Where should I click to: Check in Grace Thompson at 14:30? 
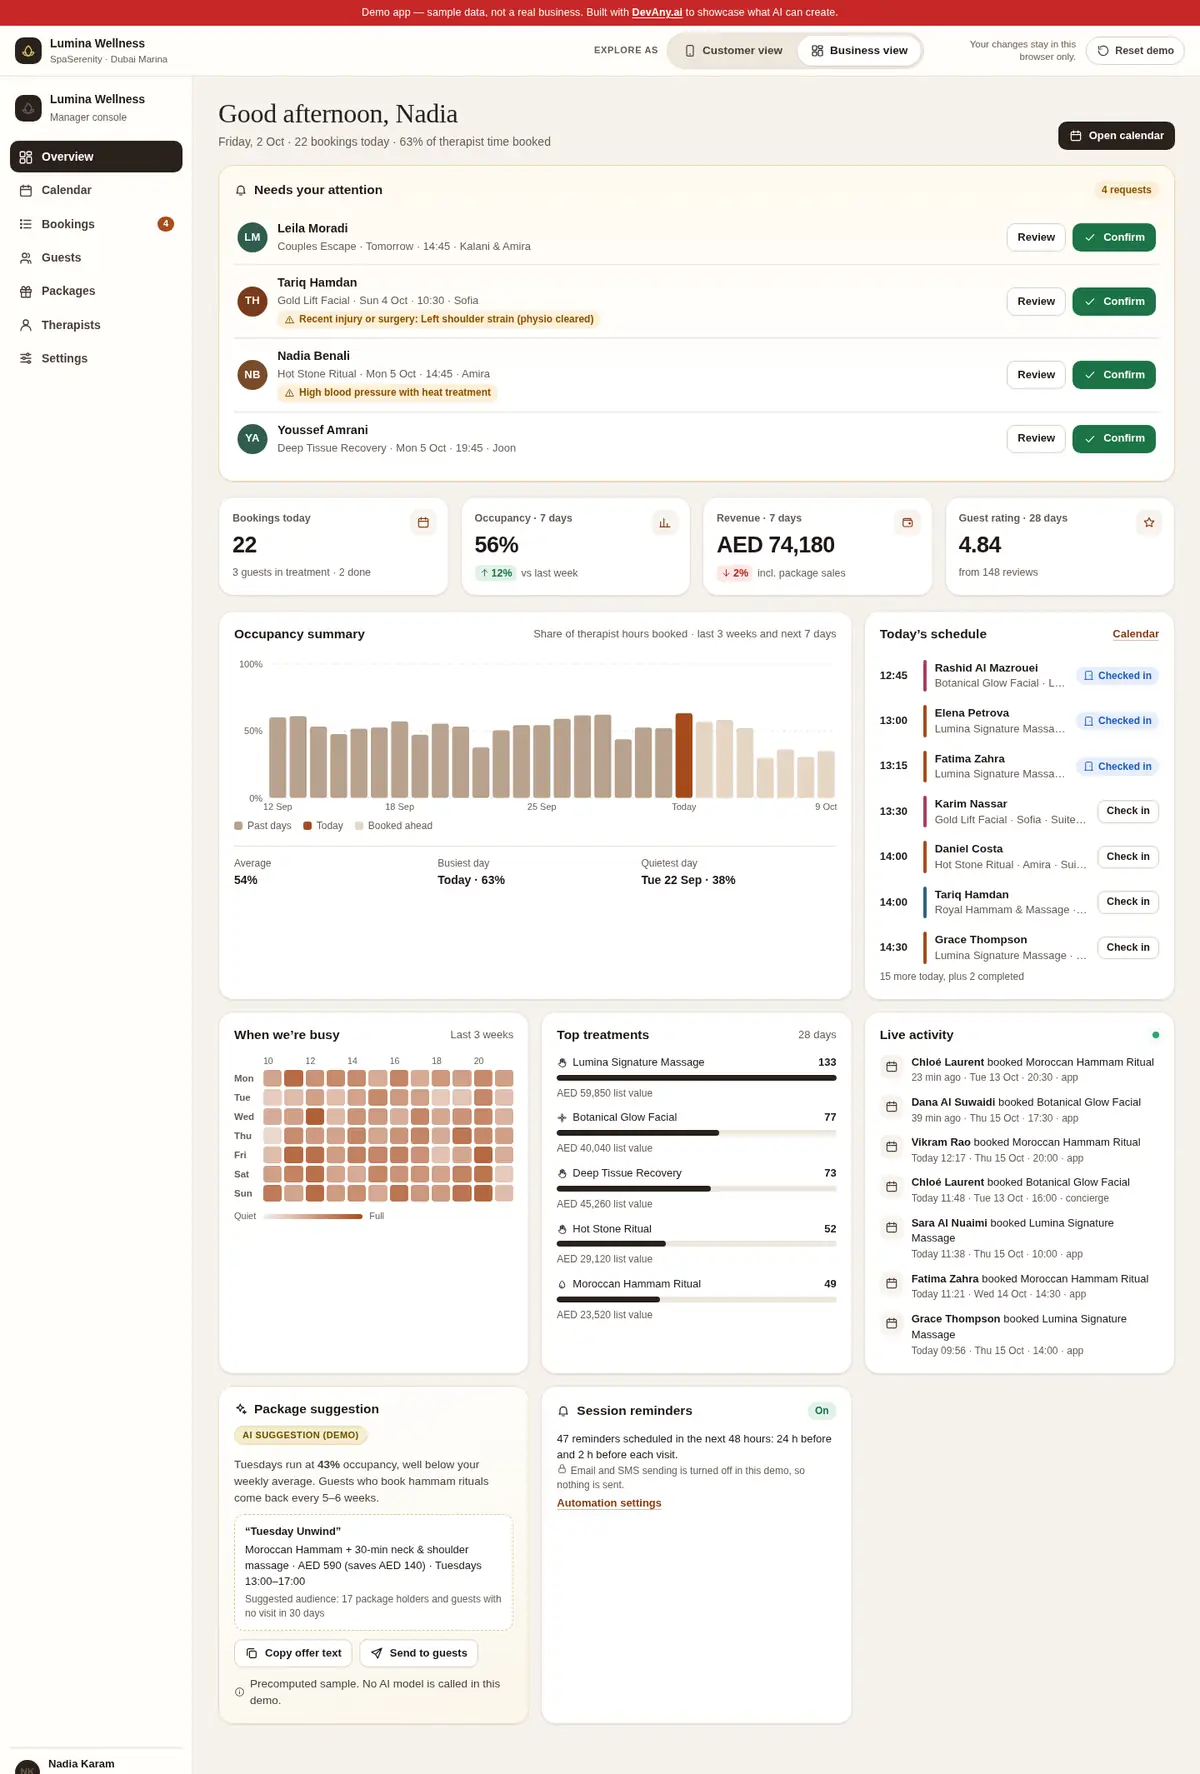tap(1128, 947)
